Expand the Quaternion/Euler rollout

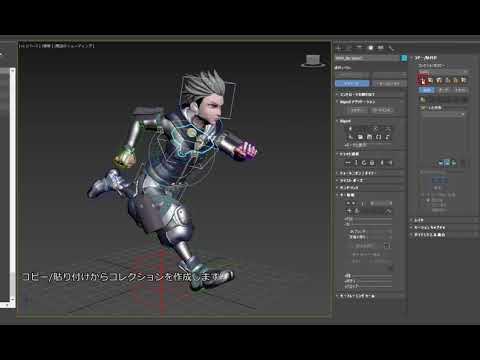[369, 173]
